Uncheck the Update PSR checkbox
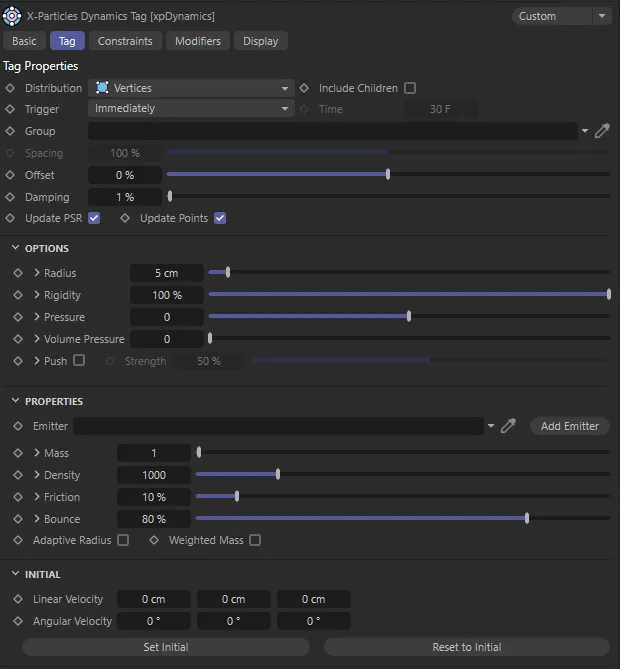 pyautogui.click(x=94, y=218)
